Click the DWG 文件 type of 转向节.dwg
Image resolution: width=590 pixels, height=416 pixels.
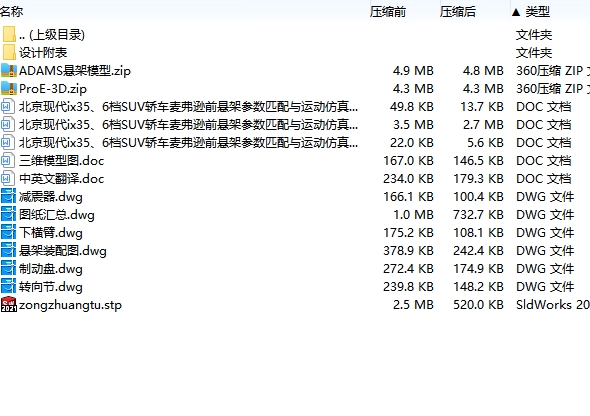tap(545, 287)
